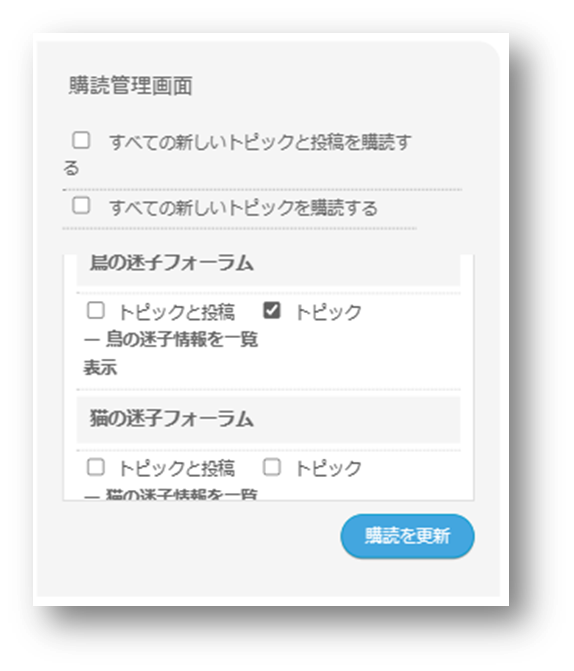Screen dimensions: 574x671
Task: Click label text すべての新しいトピックを購読する
Action: coord(243,208)
